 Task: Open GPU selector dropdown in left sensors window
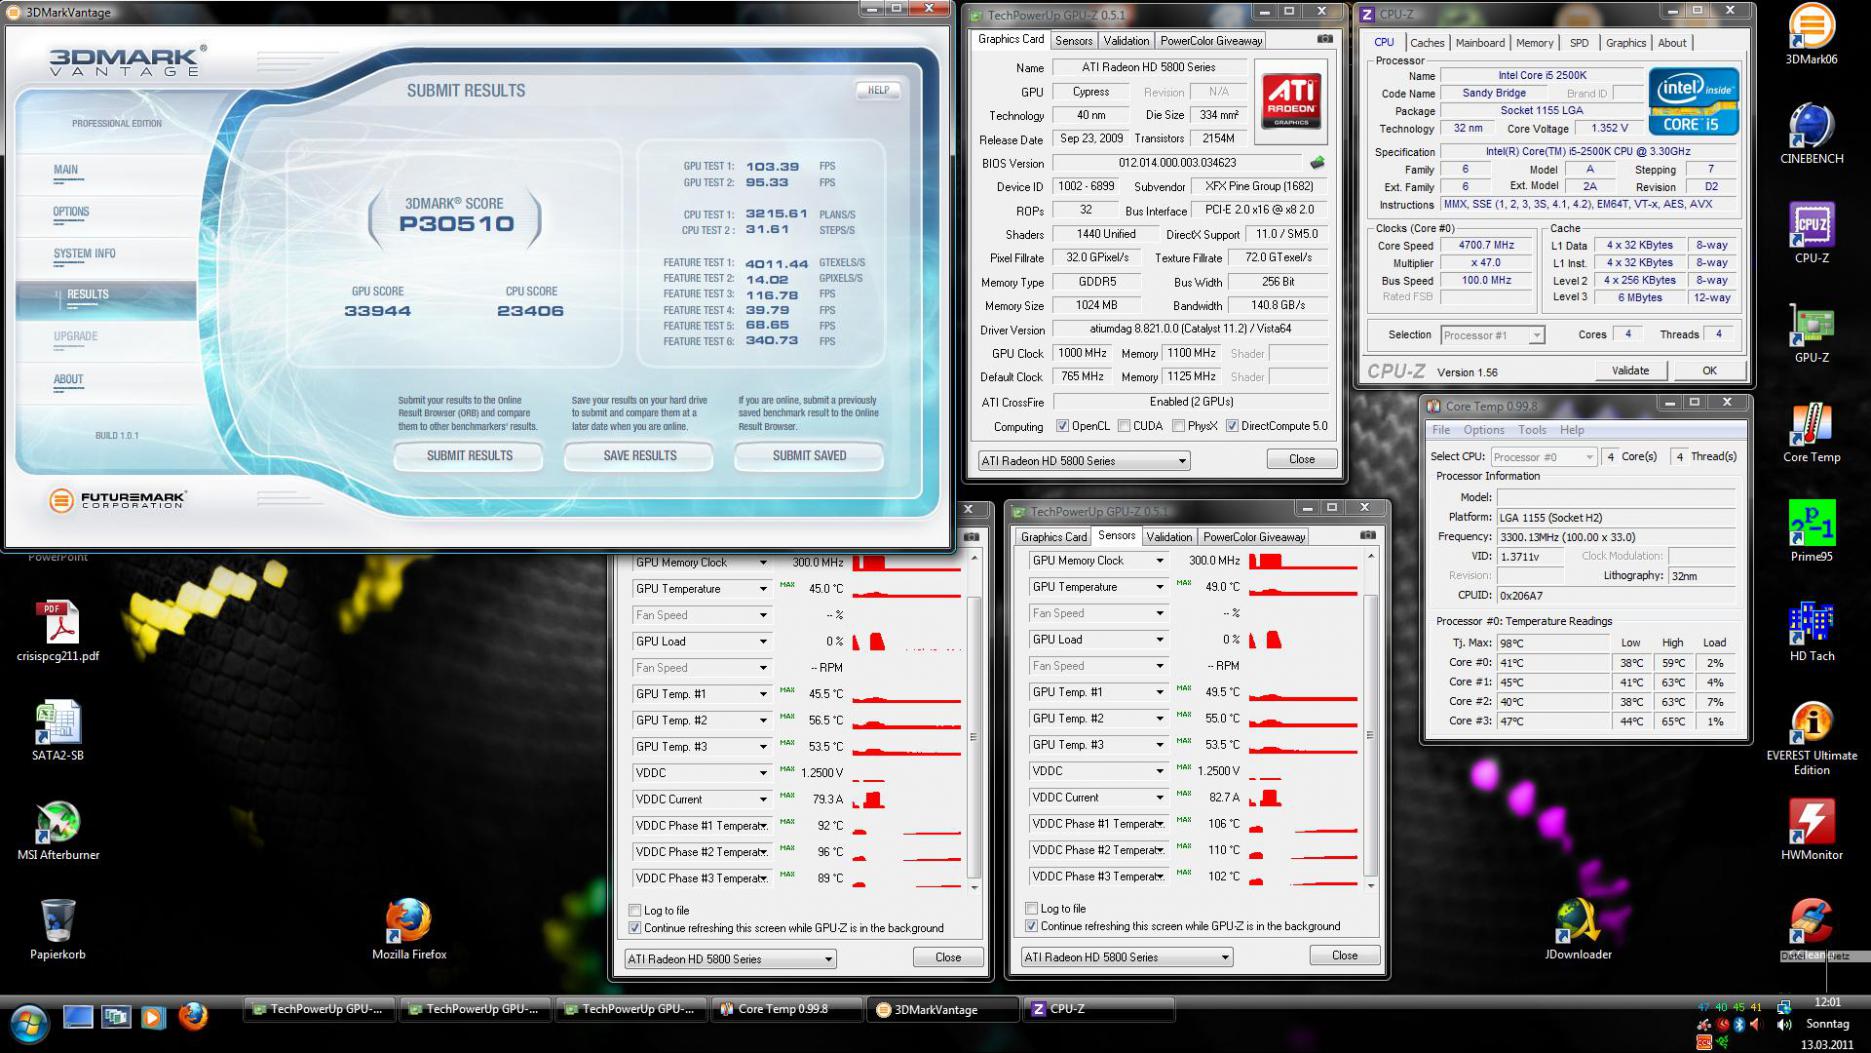730,959
